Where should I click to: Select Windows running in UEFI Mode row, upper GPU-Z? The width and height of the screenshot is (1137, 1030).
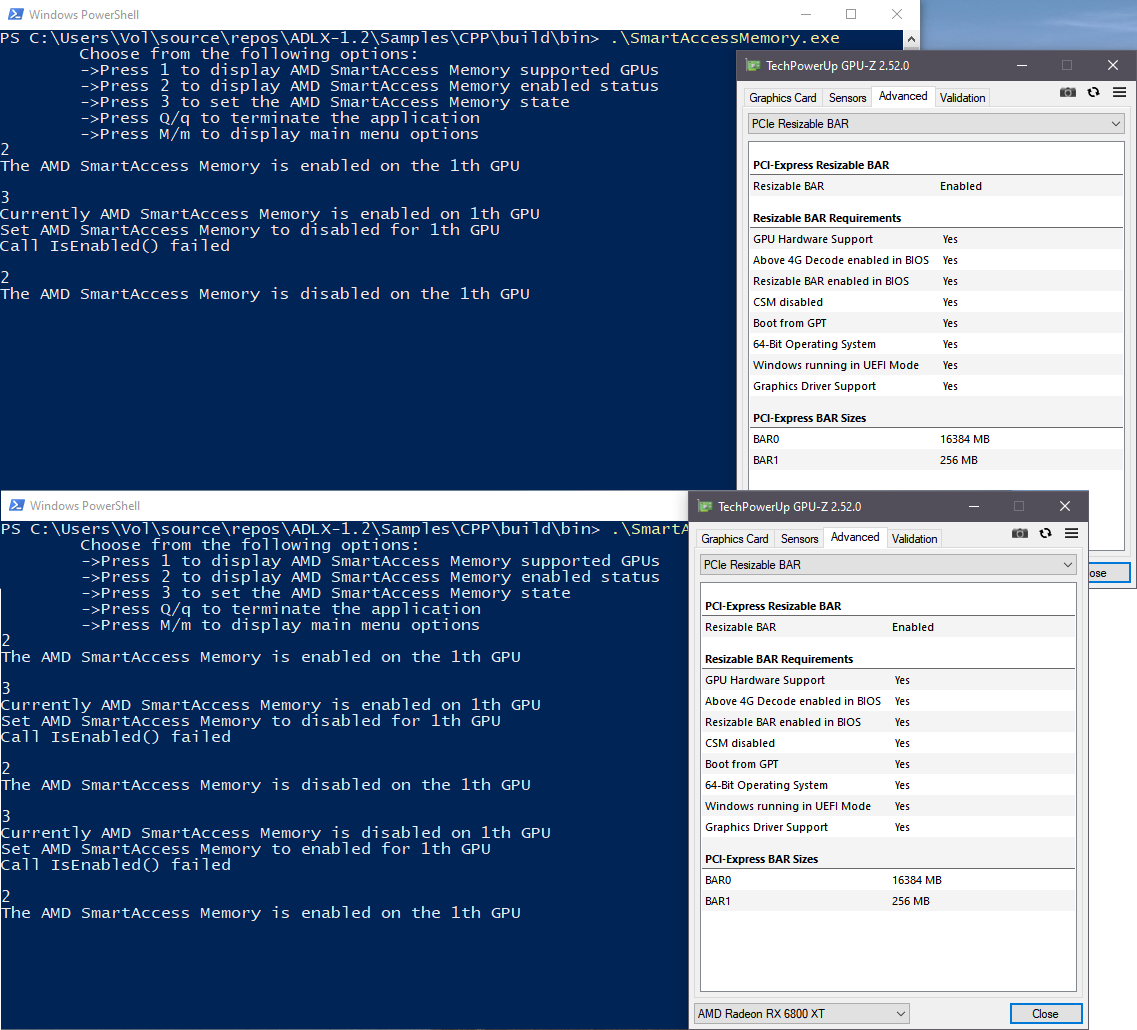tap(936, 365)
